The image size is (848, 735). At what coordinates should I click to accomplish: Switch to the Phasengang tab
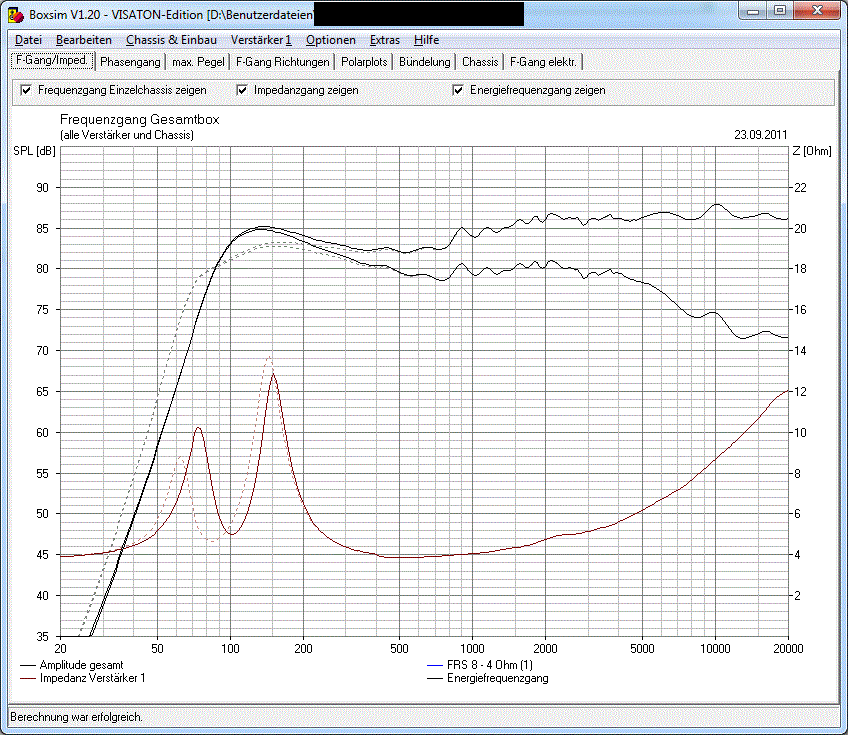(130, 62)
